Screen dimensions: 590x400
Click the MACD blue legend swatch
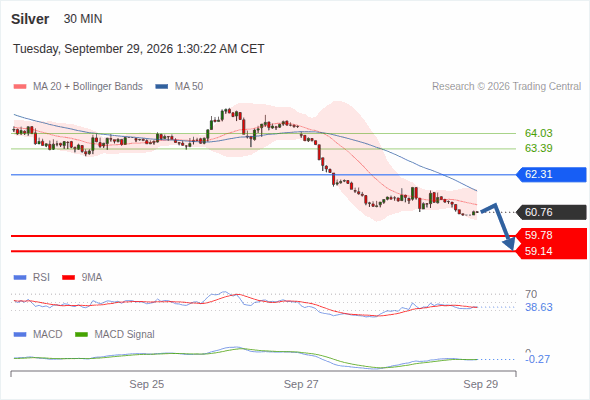(x=20, y=335)
